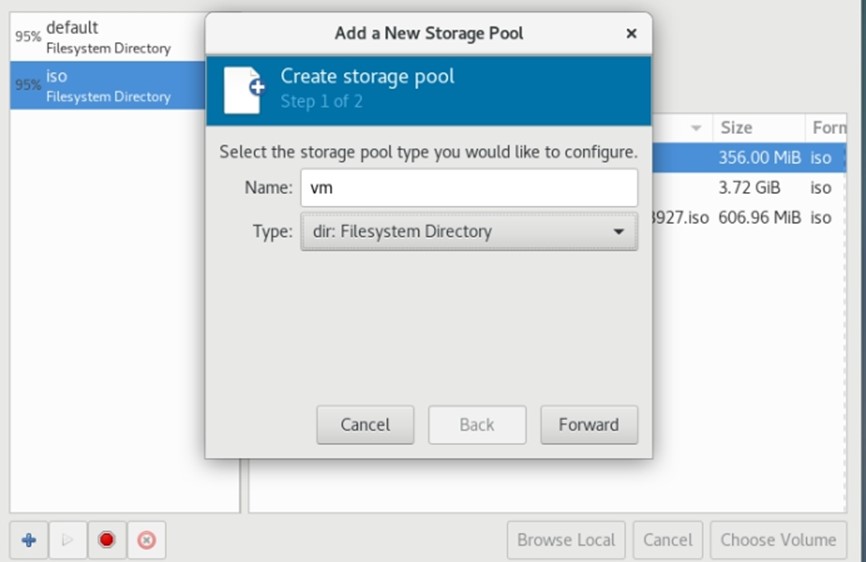Click the delete pool red X icon

146,540
